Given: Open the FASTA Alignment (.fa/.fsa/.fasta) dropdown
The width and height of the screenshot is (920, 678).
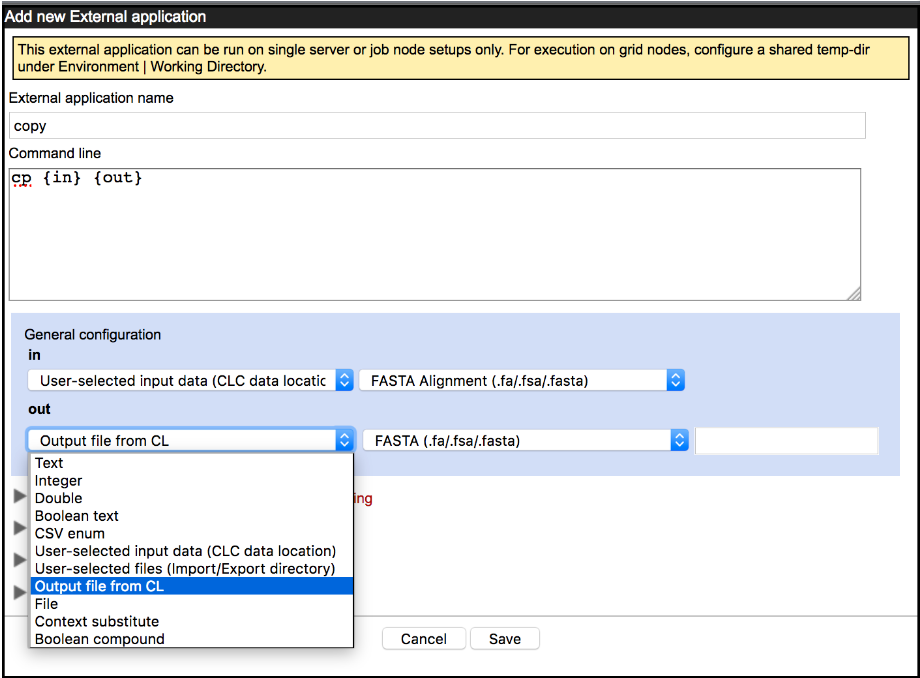Looking at the screenshot, I should [x=525, y=380].
